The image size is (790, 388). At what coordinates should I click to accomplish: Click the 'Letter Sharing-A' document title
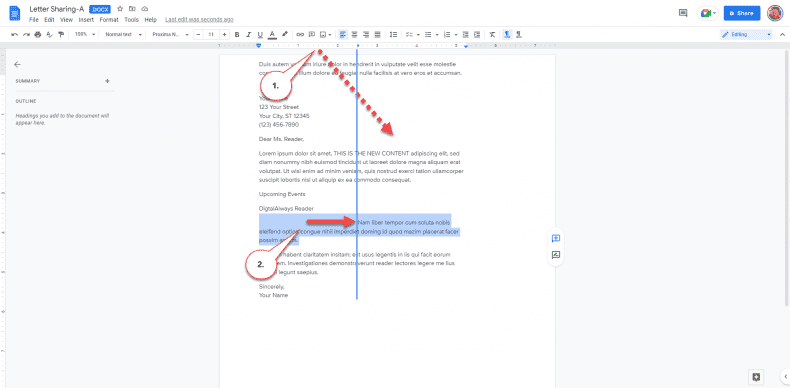pos(56,9)
